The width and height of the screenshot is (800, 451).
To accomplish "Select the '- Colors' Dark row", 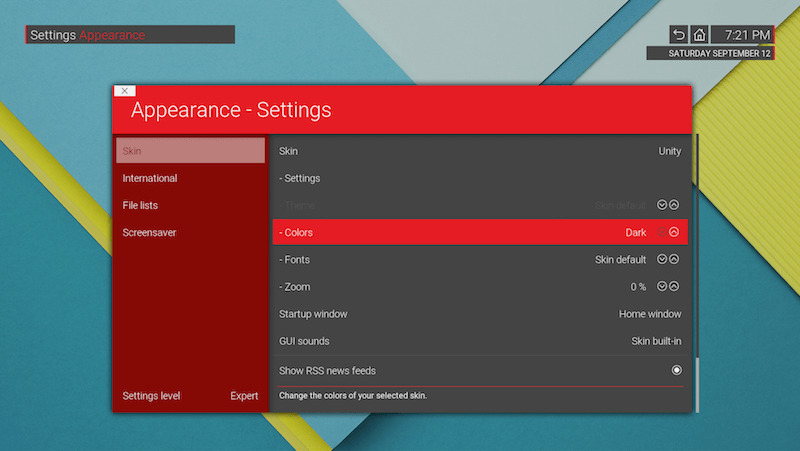I will click(480, 232).
